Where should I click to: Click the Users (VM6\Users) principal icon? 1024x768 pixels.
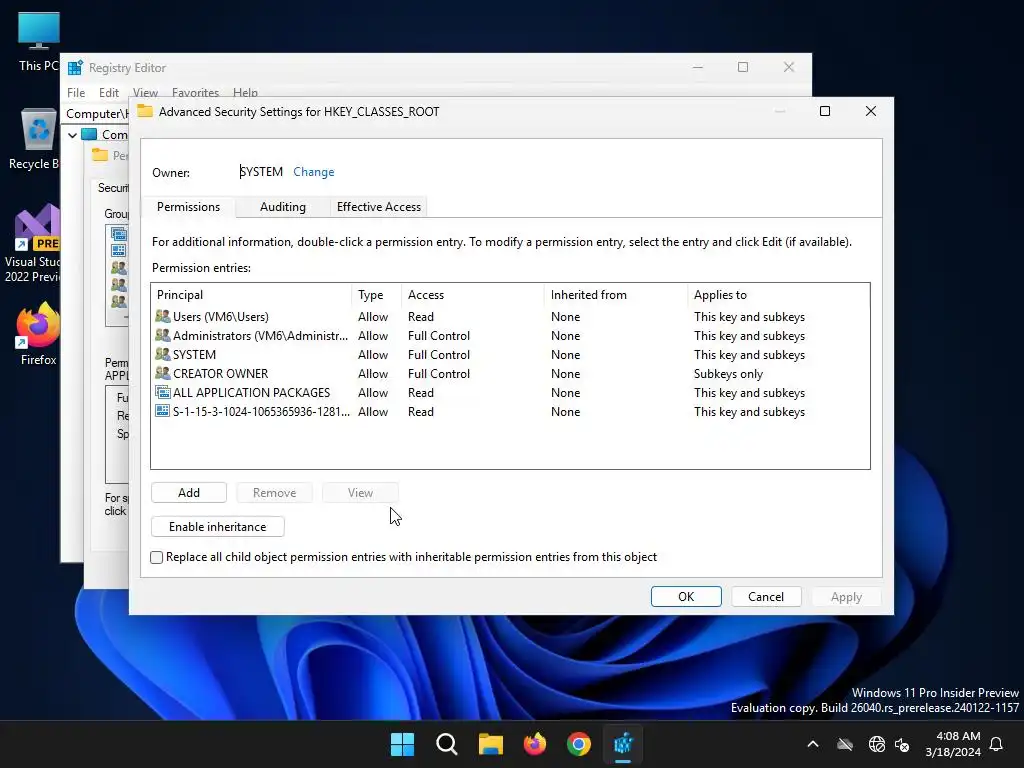[x=163, y=317]
